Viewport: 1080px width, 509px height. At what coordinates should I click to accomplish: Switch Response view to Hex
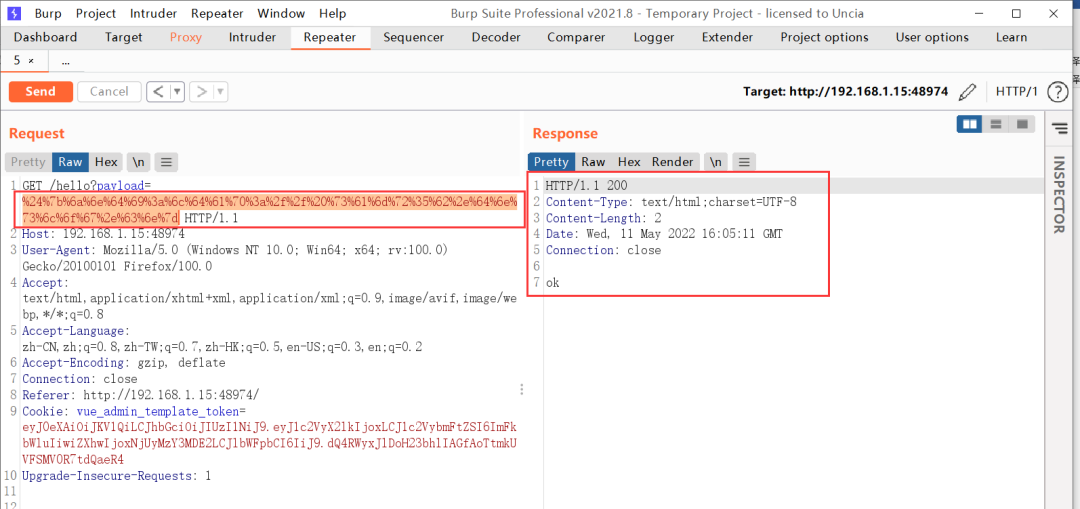coord(629,162)
